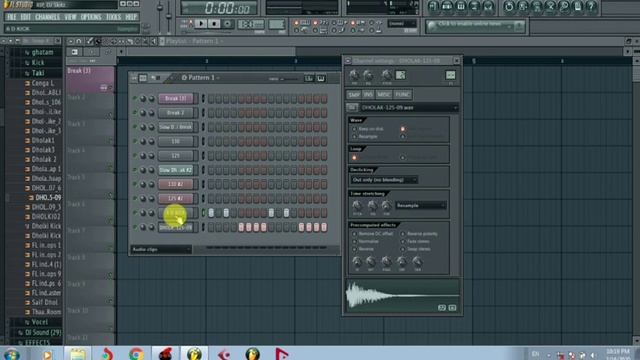Viewport: 640px width, 360px height.
Task: Adjust the step sequencer swing slider
Action: point(289,79)
